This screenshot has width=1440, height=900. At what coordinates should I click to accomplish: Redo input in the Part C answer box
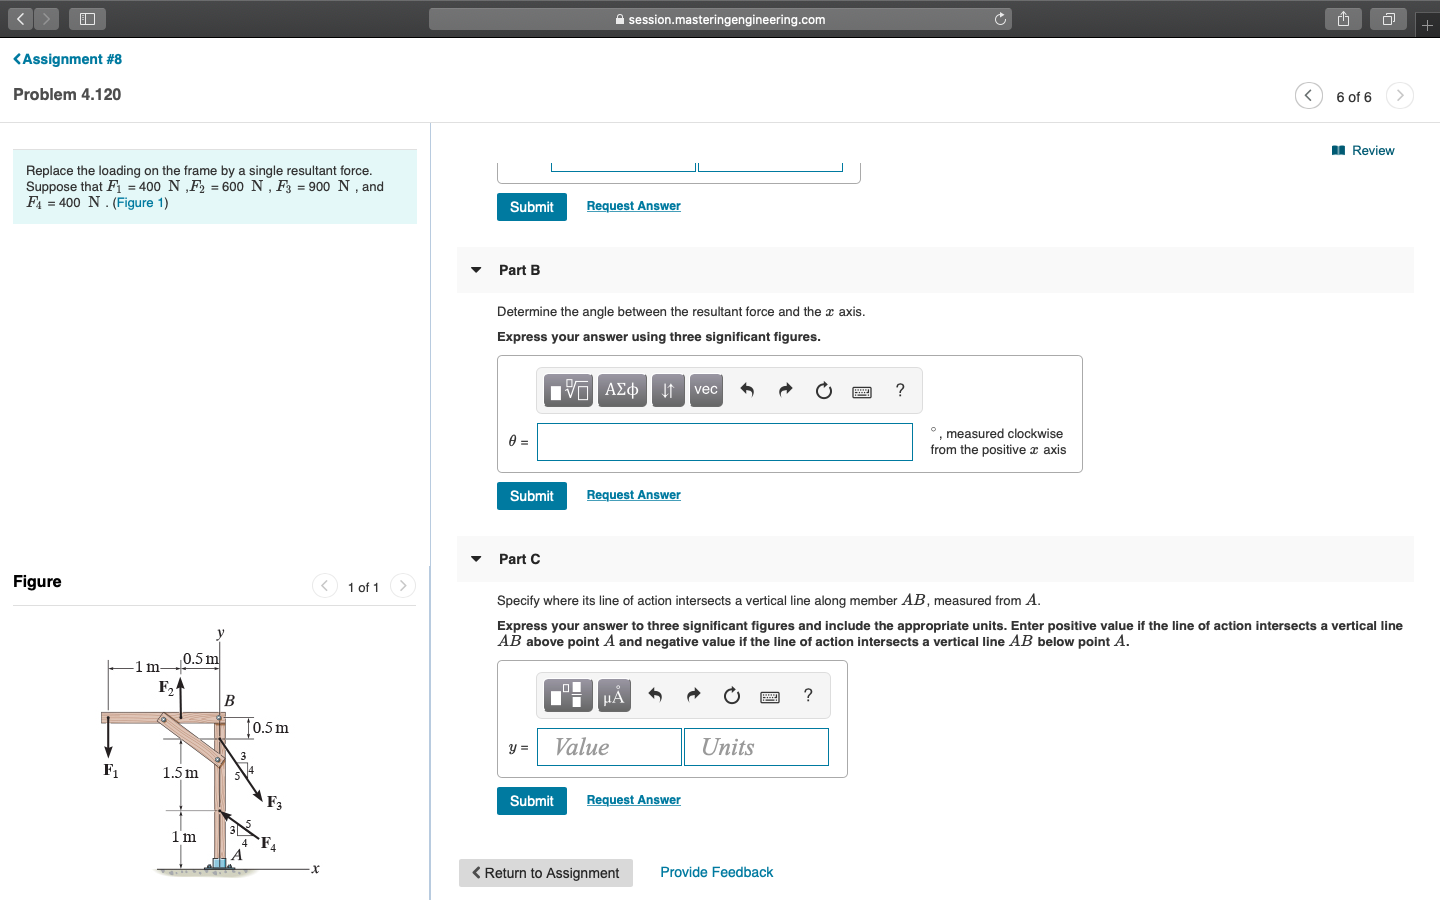point(693,695)
